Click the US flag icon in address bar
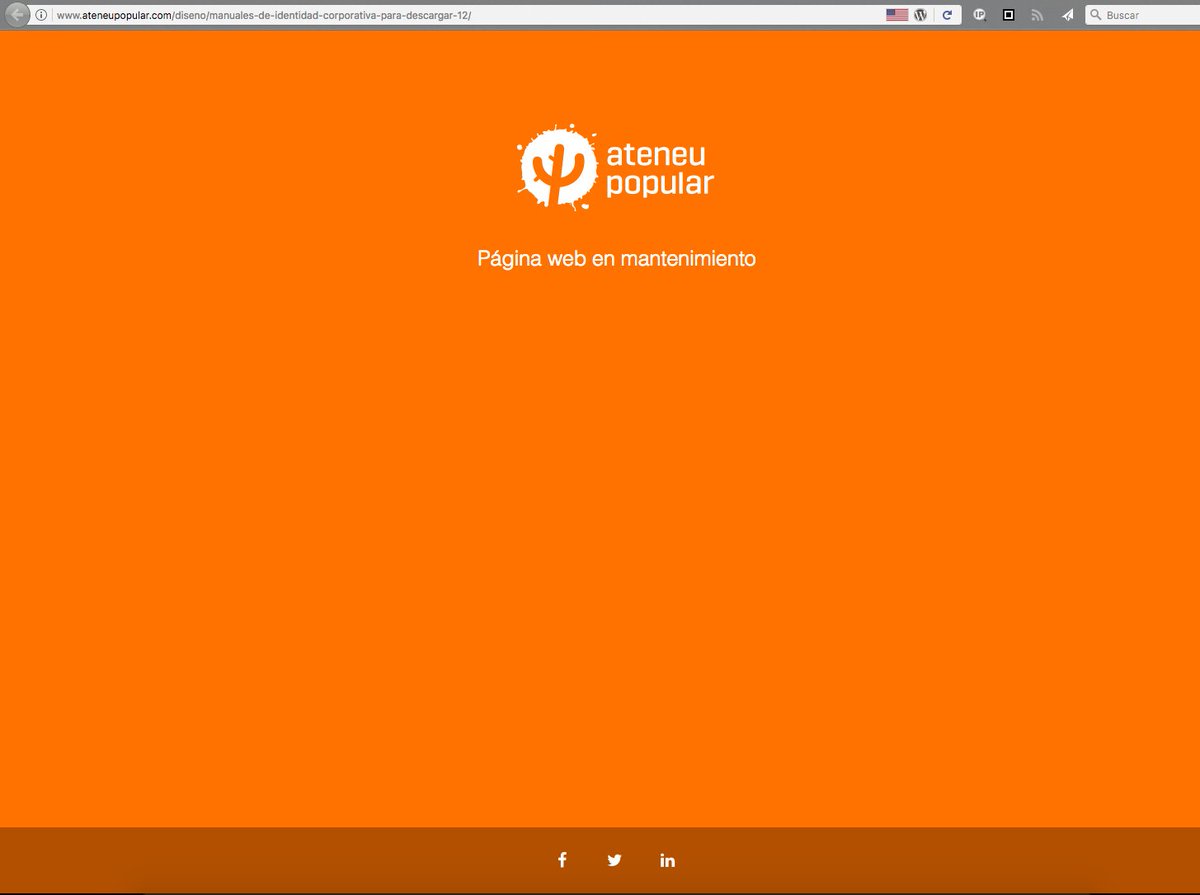This screenshot has height=895, width=1200. pyautogui.click(x=897, y=15)
